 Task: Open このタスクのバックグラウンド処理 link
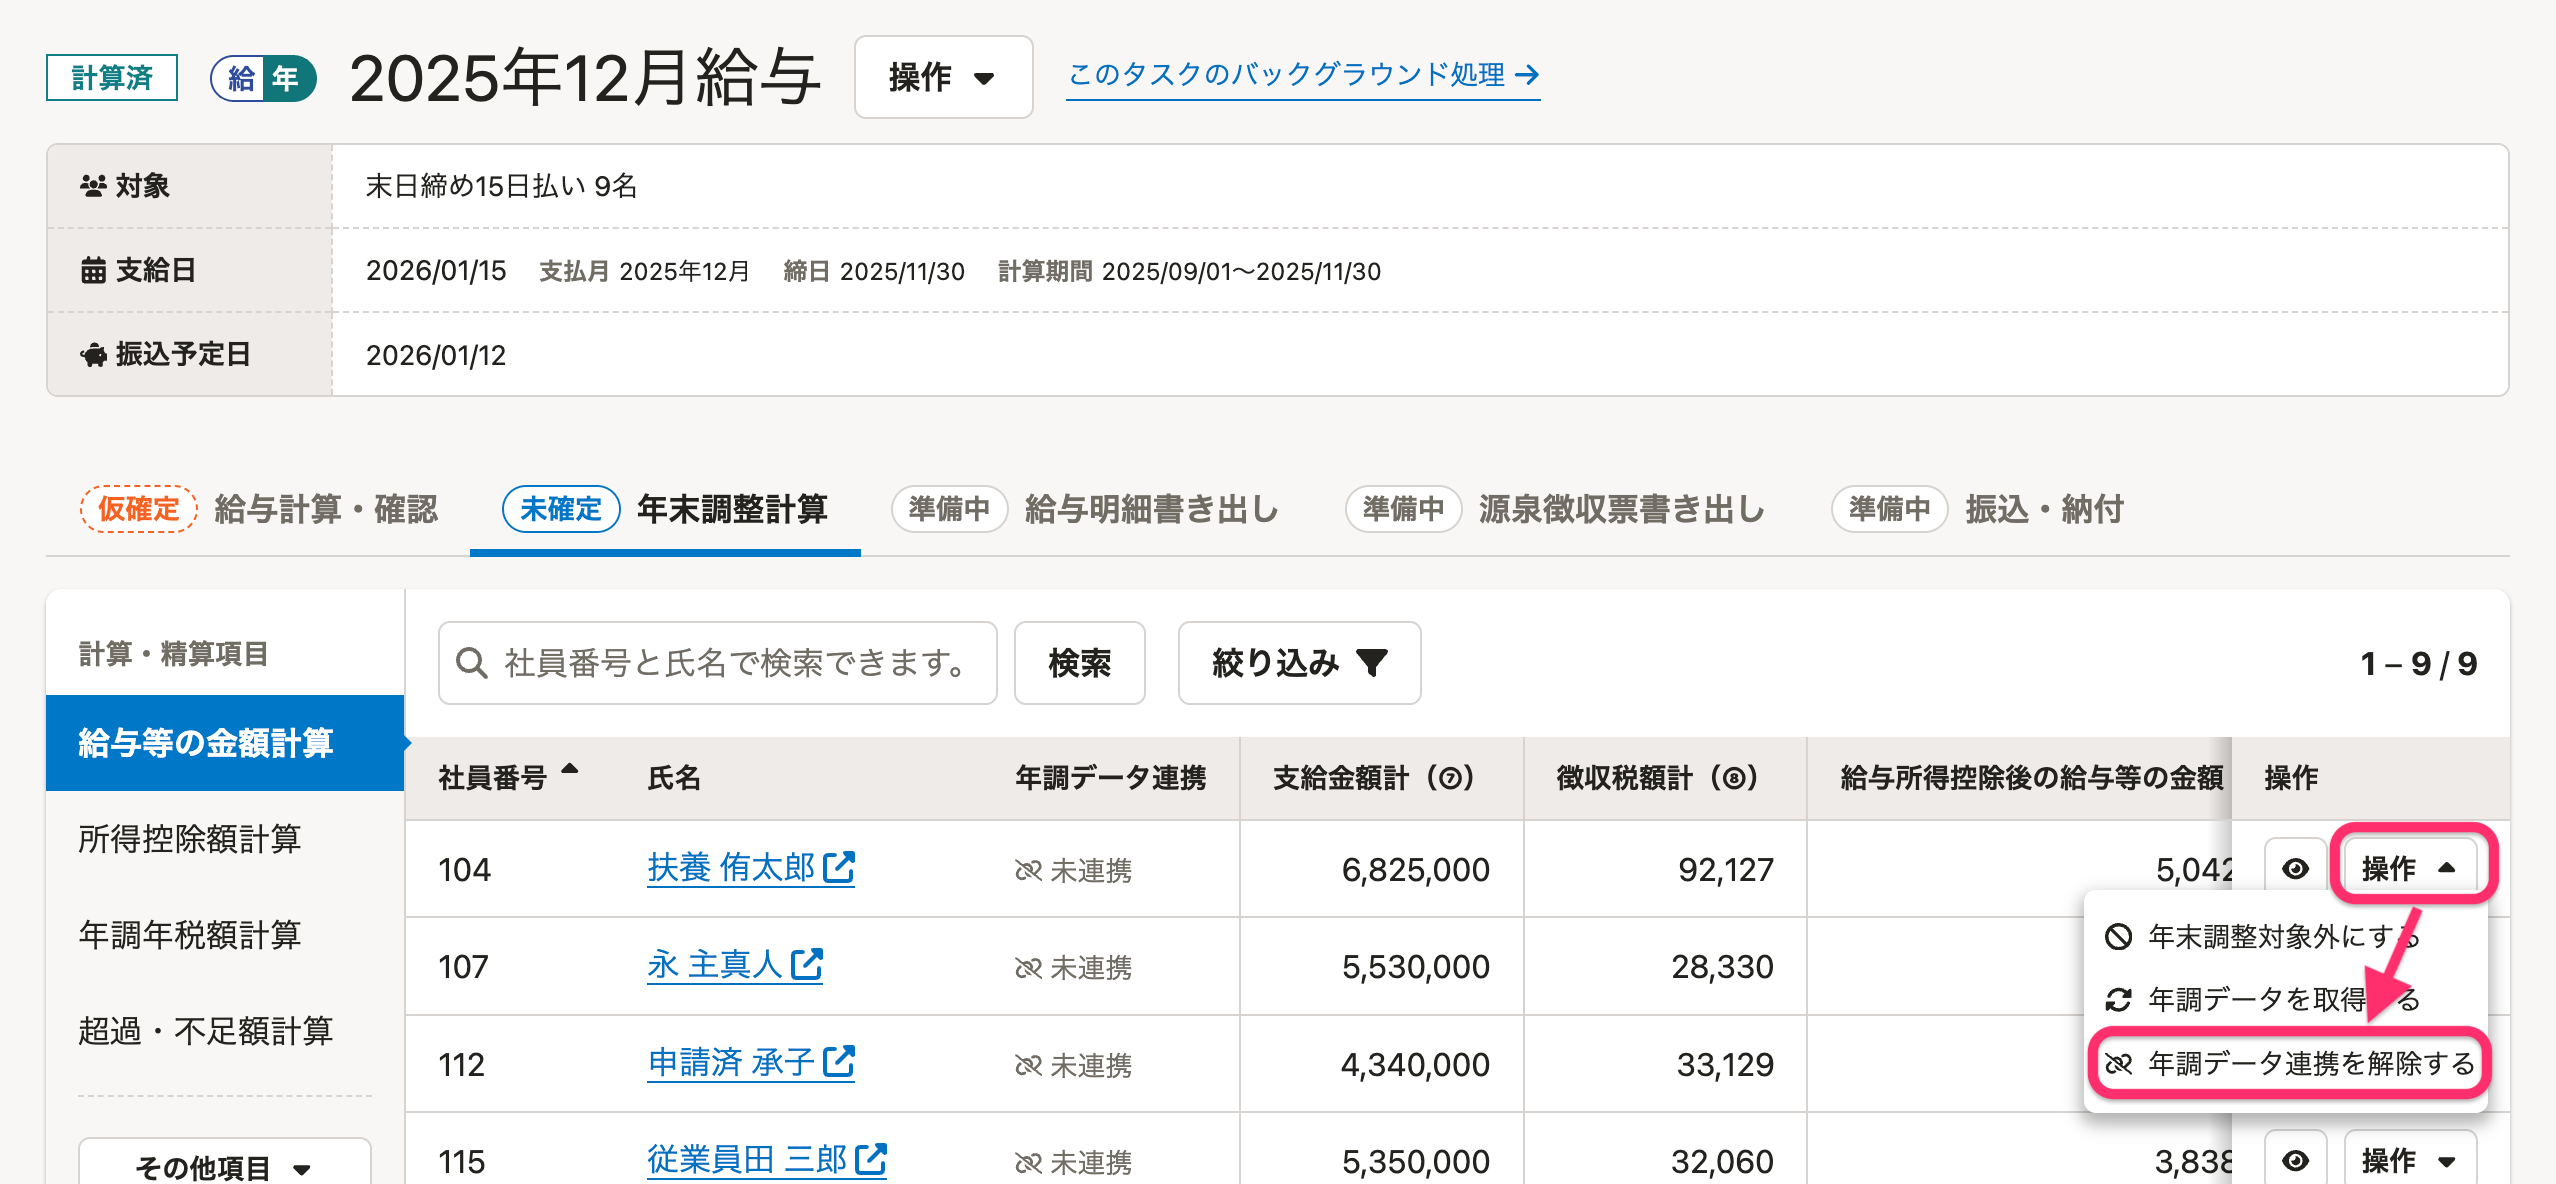1302,75
